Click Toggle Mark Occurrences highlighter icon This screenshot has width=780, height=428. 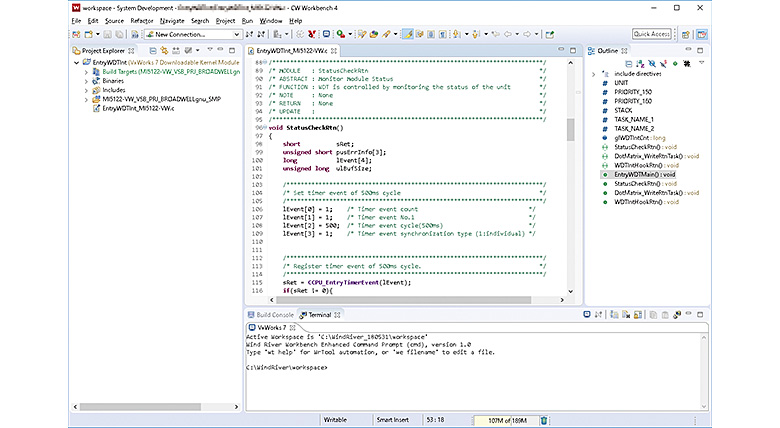click(x=409, y=34)
